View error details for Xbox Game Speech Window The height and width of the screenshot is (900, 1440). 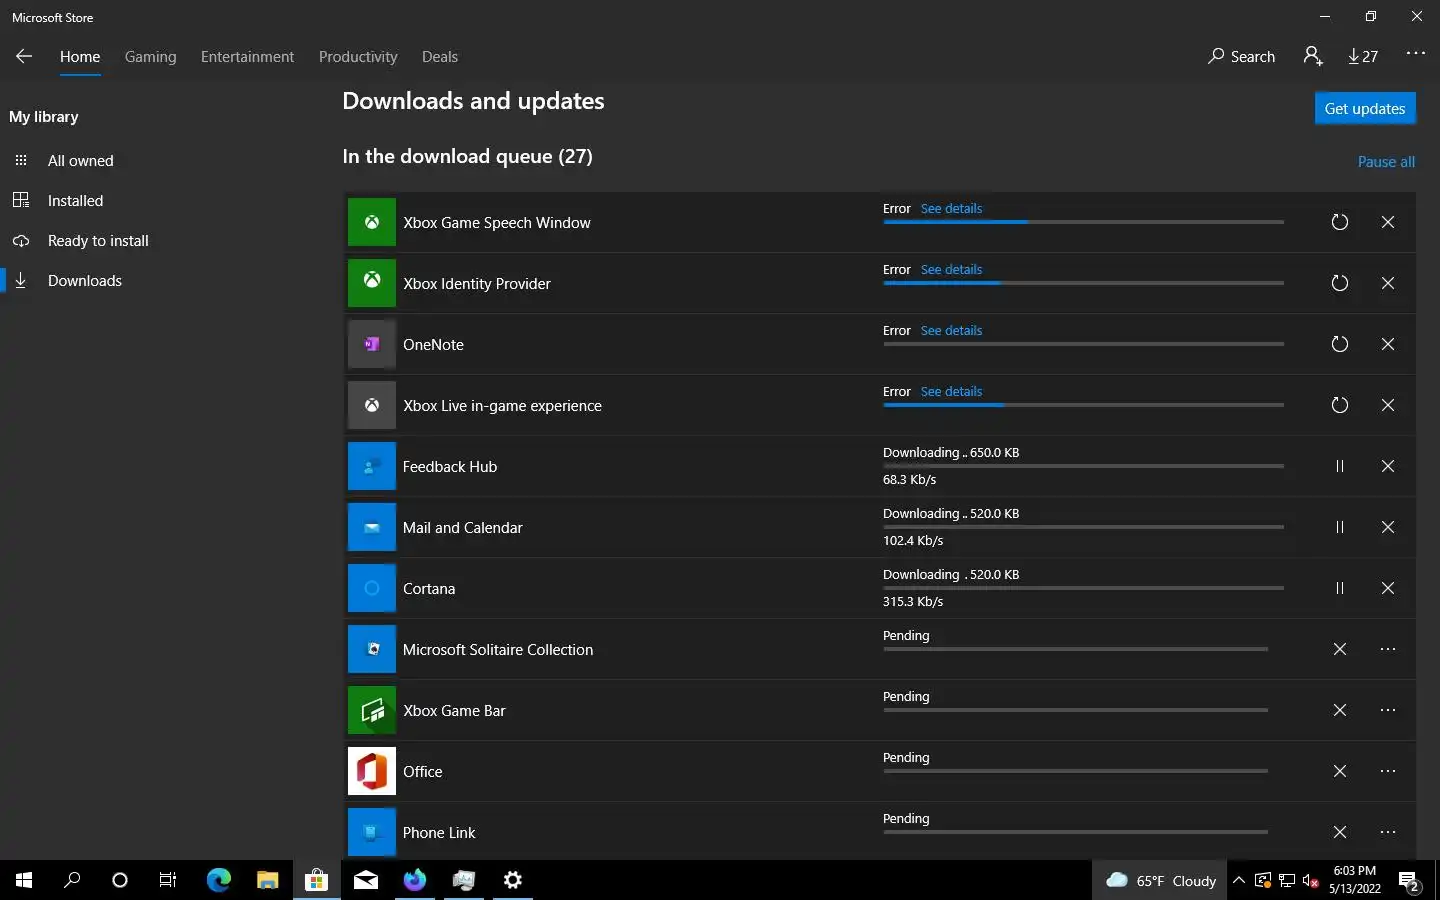click(951, 208)
